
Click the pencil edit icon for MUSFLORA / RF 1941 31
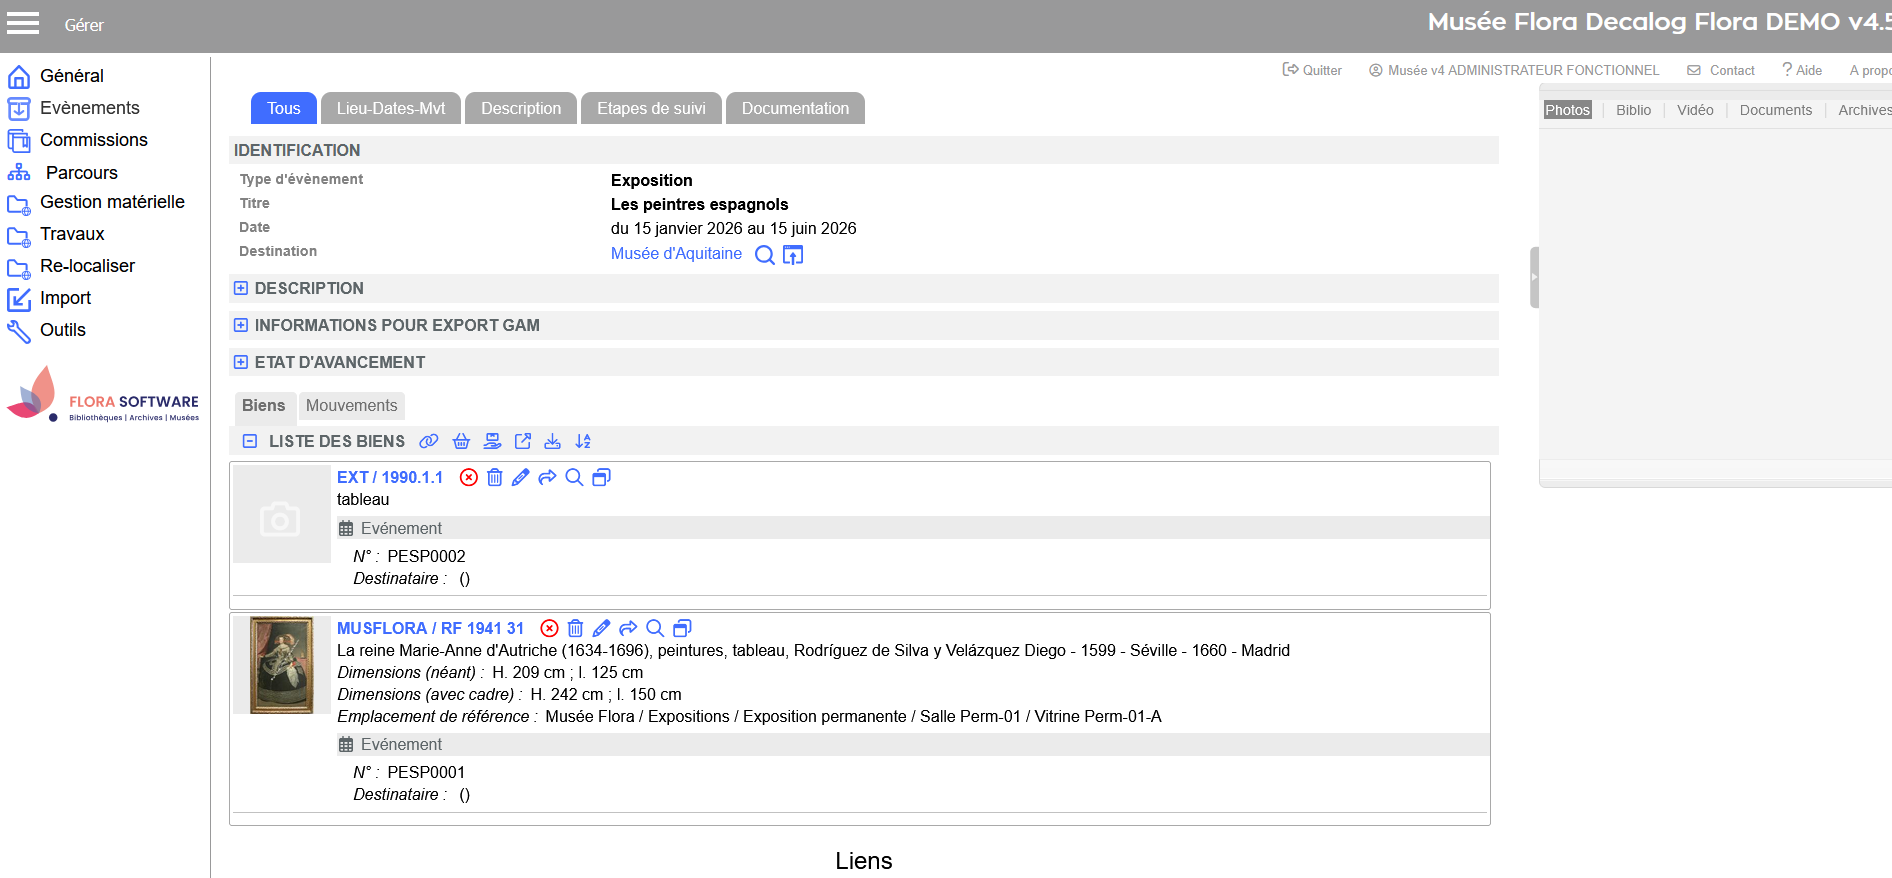tap(601, 629)
